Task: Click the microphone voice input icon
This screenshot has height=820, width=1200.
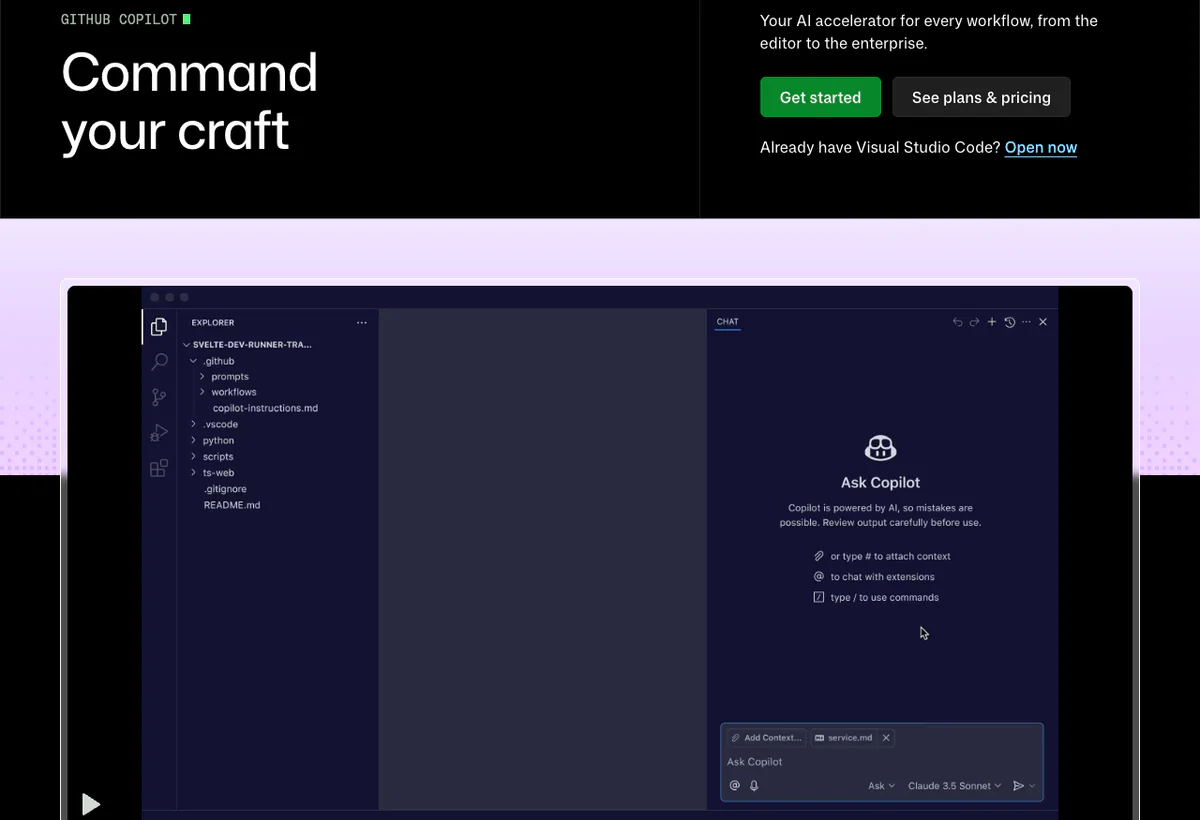Action: pos(754,786)
